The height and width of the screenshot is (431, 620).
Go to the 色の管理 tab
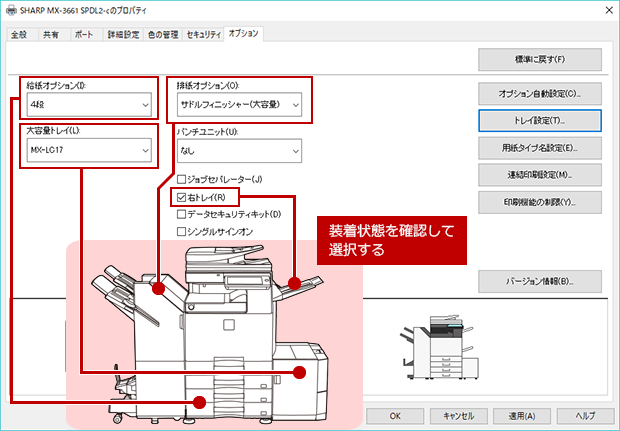coord(163,35)
